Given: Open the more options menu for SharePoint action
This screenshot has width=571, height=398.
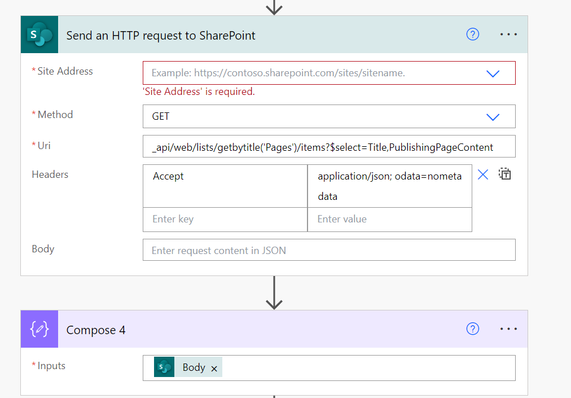Looking at the screenshot, I should click(x=508, y=35).
